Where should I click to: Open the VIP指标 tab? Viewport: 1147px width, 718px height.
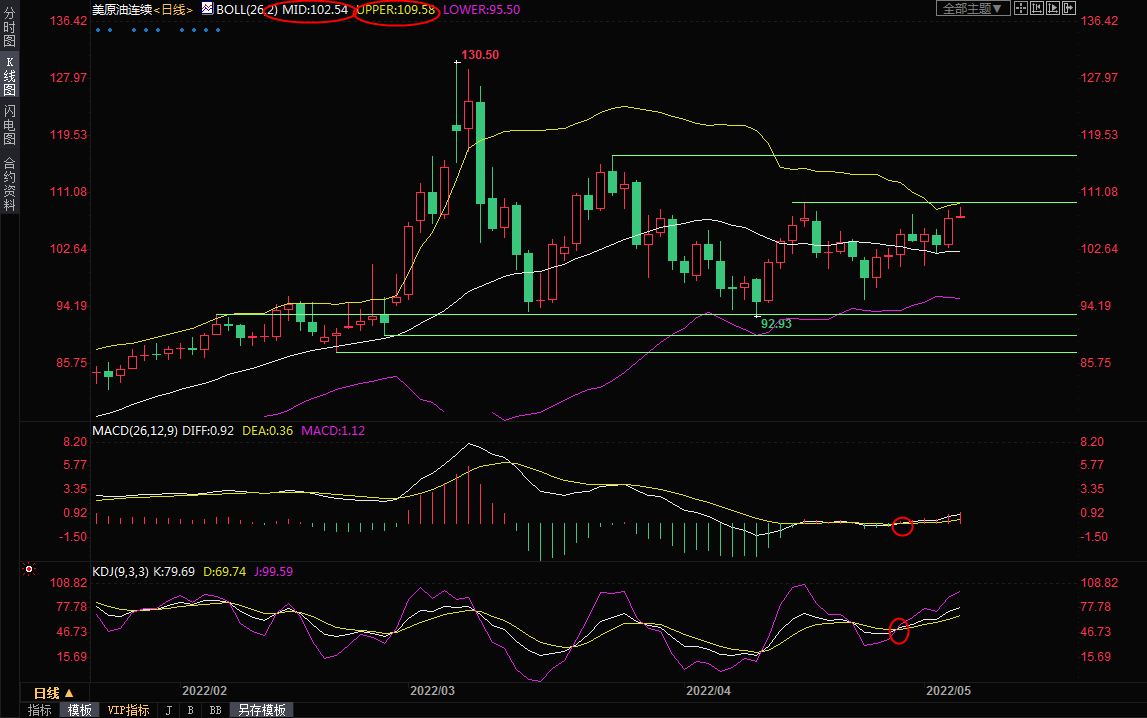[x=129, y=710]
